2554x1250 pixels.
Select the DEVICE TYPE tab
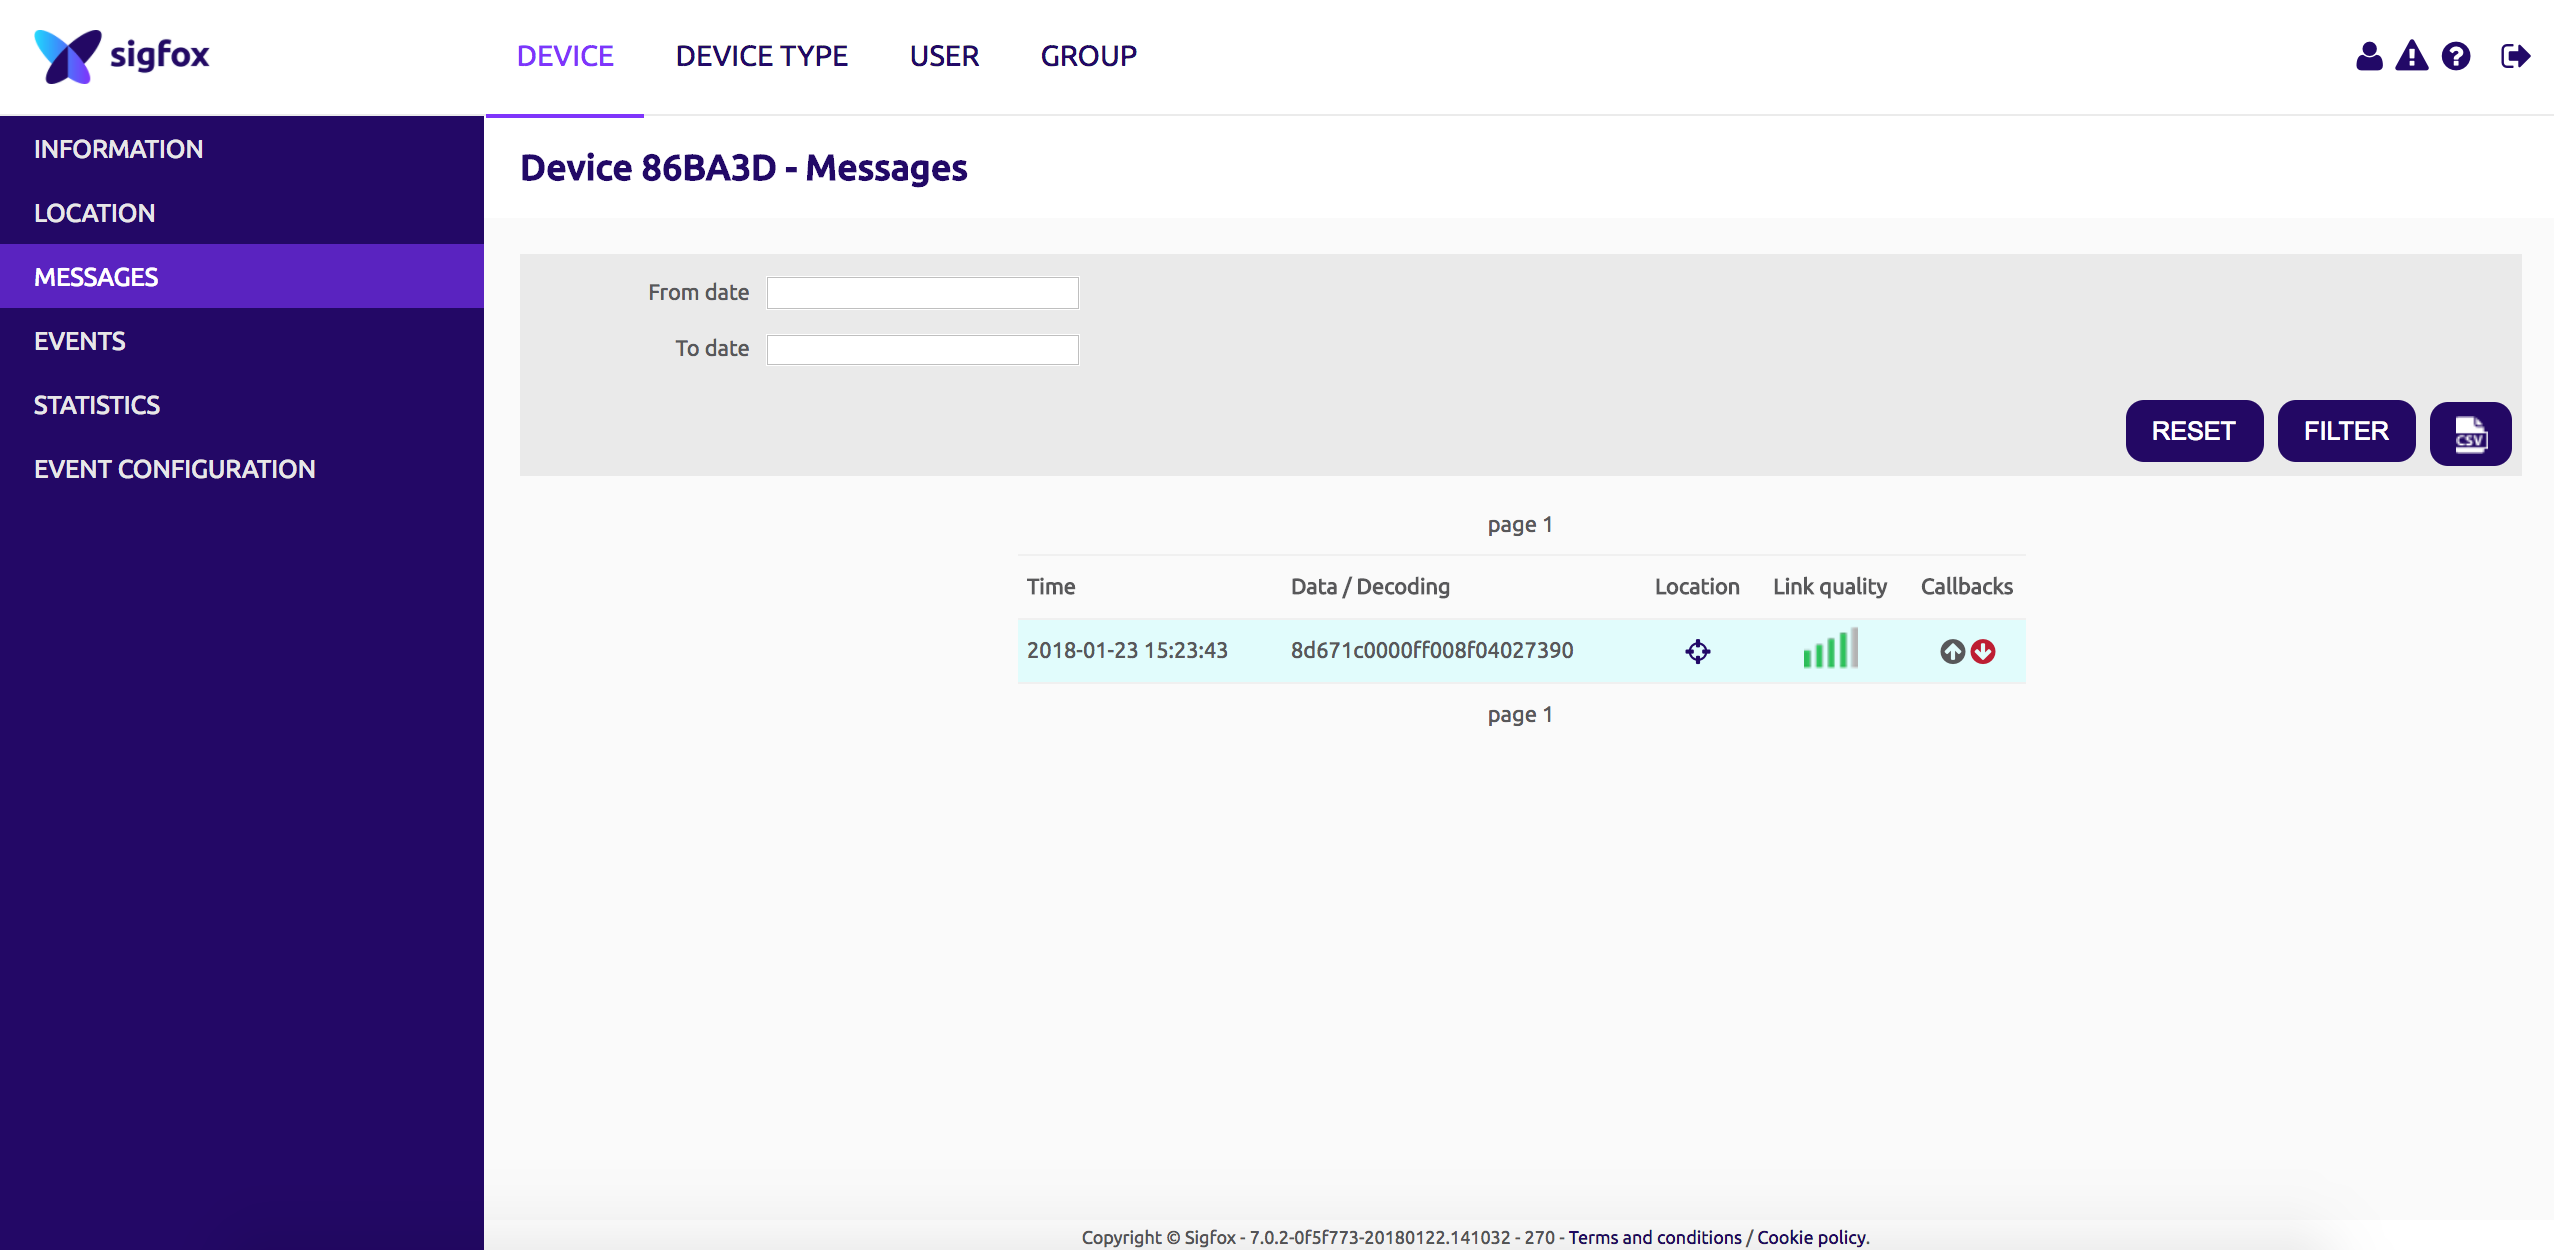point(762,55)
